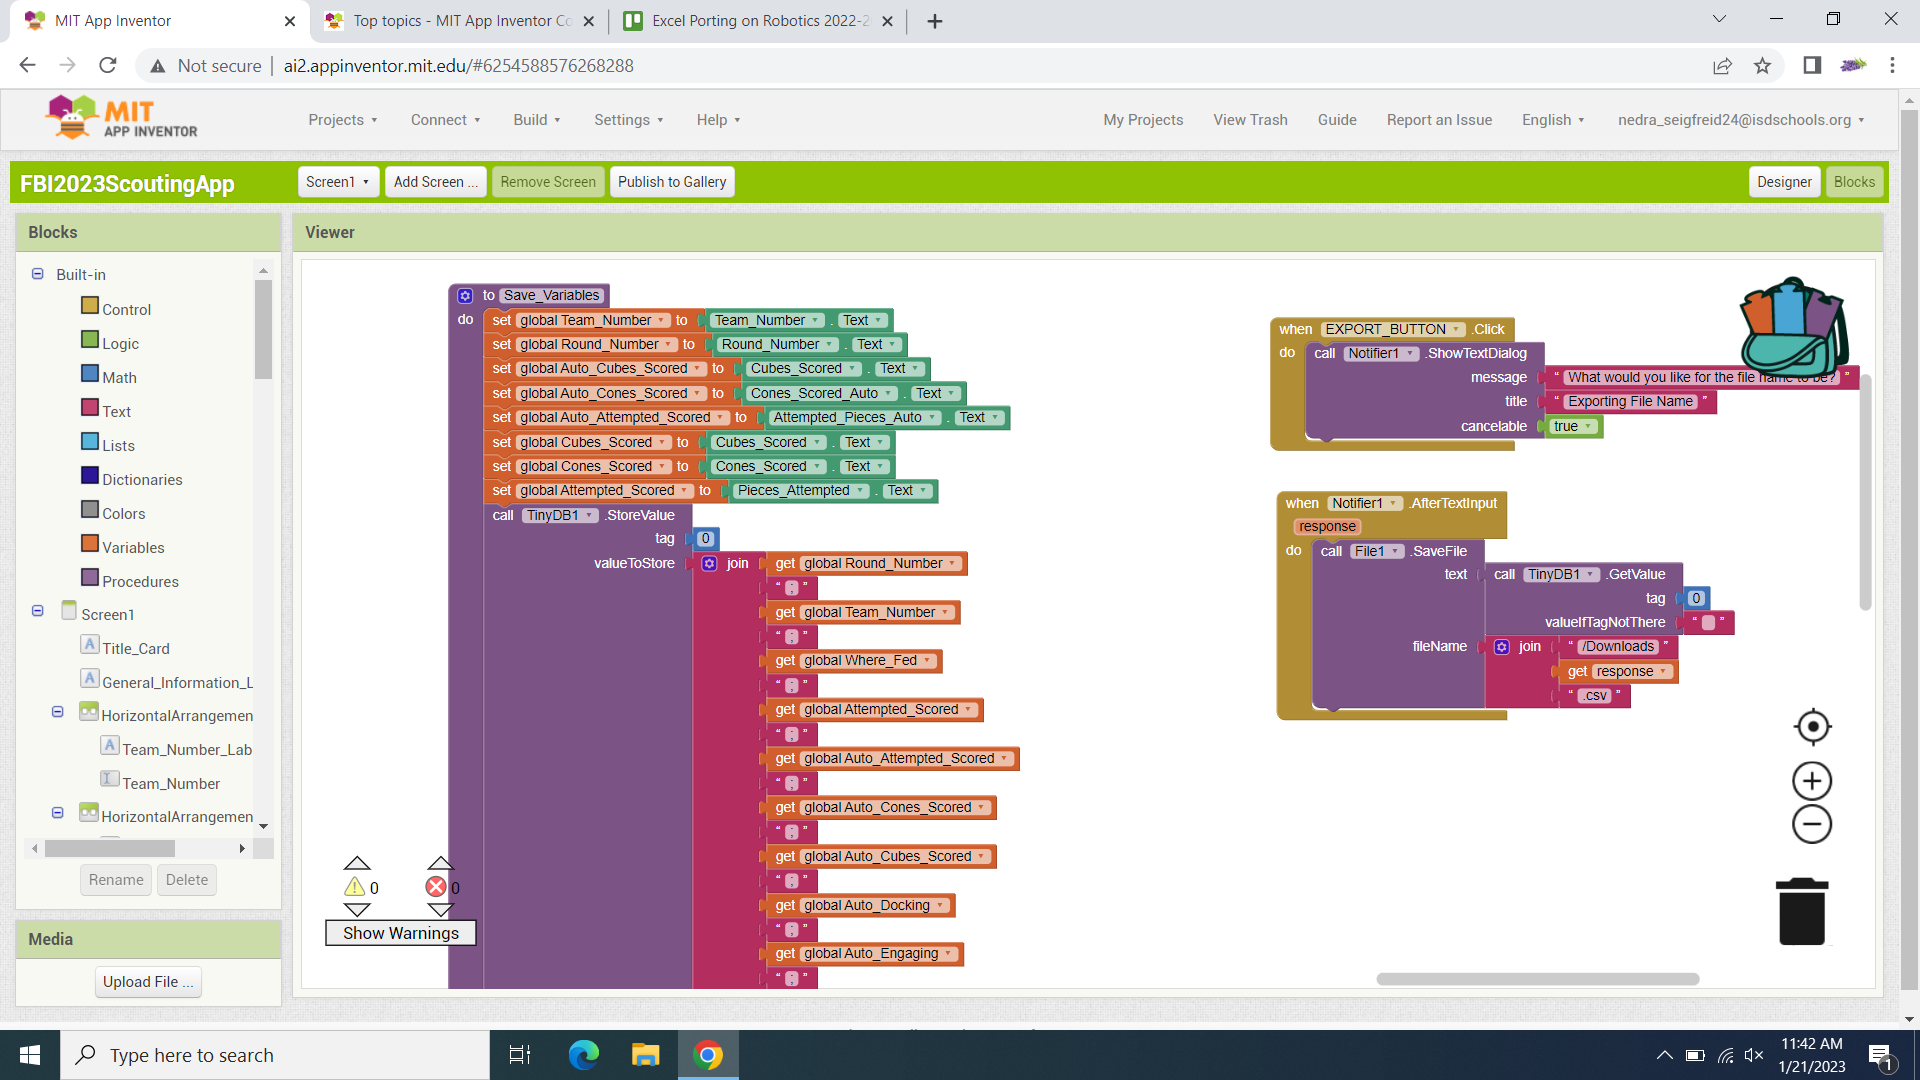Zoom out with the minus icon
The width and height of the screenshot is (1920, 1080).
(1812, 825)
